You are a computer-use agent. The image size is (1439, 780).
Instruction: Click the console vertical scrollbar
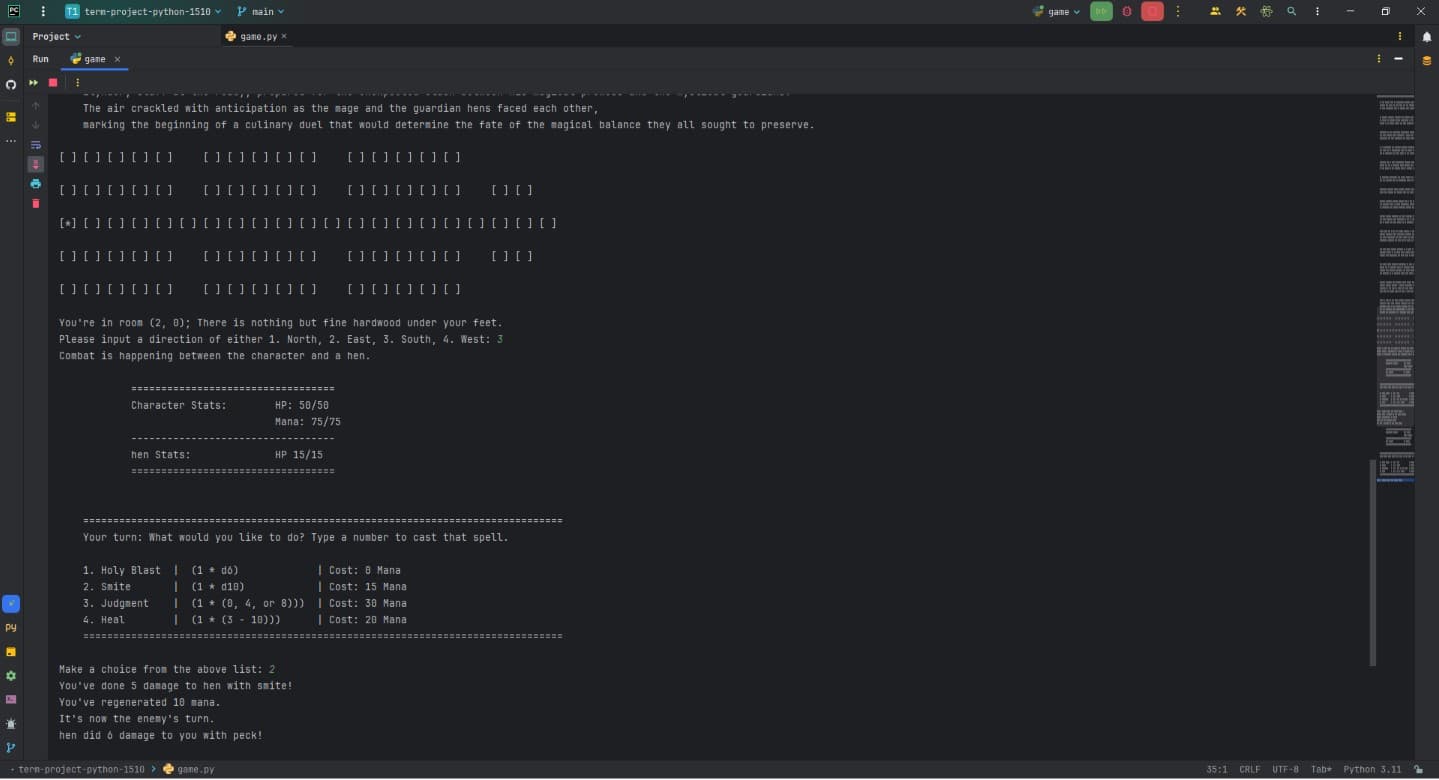(1373, 560)
